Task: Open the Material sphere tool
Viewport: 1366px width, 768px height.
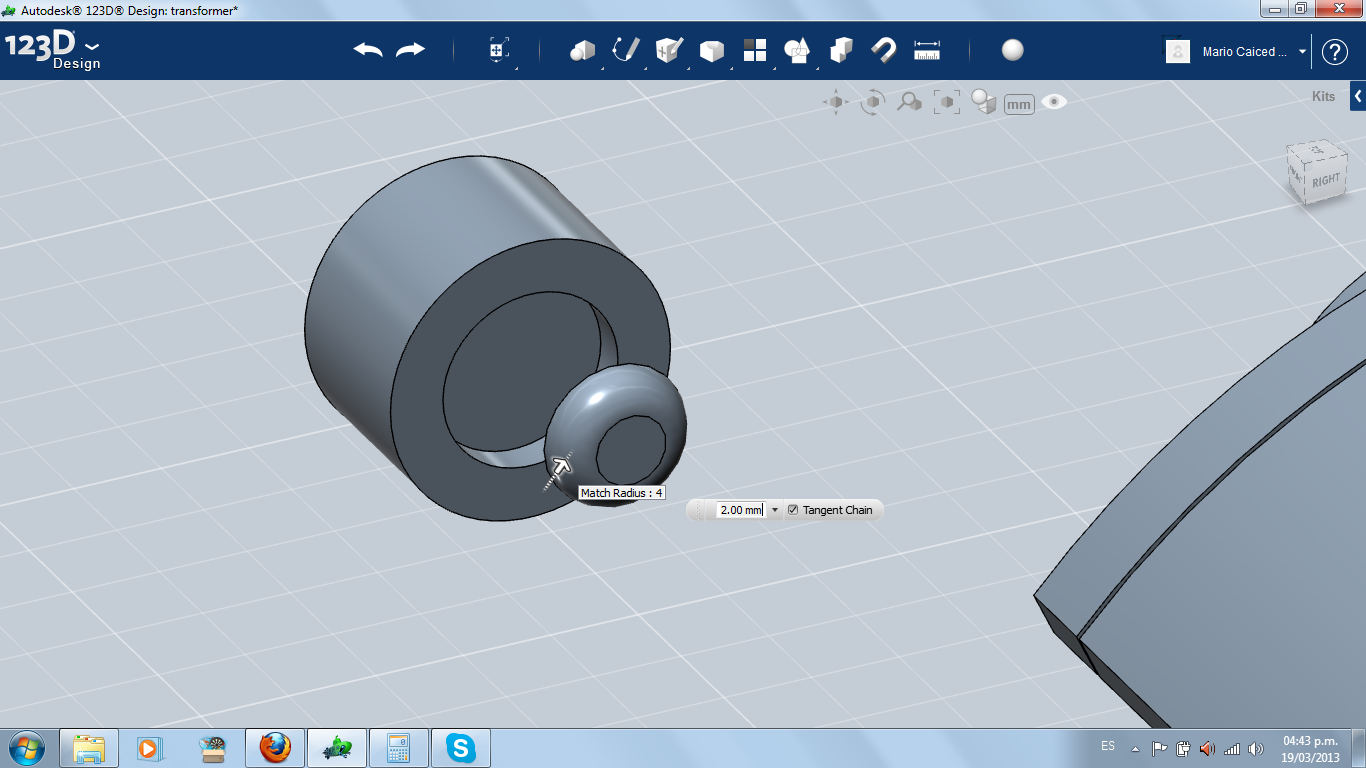Action: click(1013, 50)
